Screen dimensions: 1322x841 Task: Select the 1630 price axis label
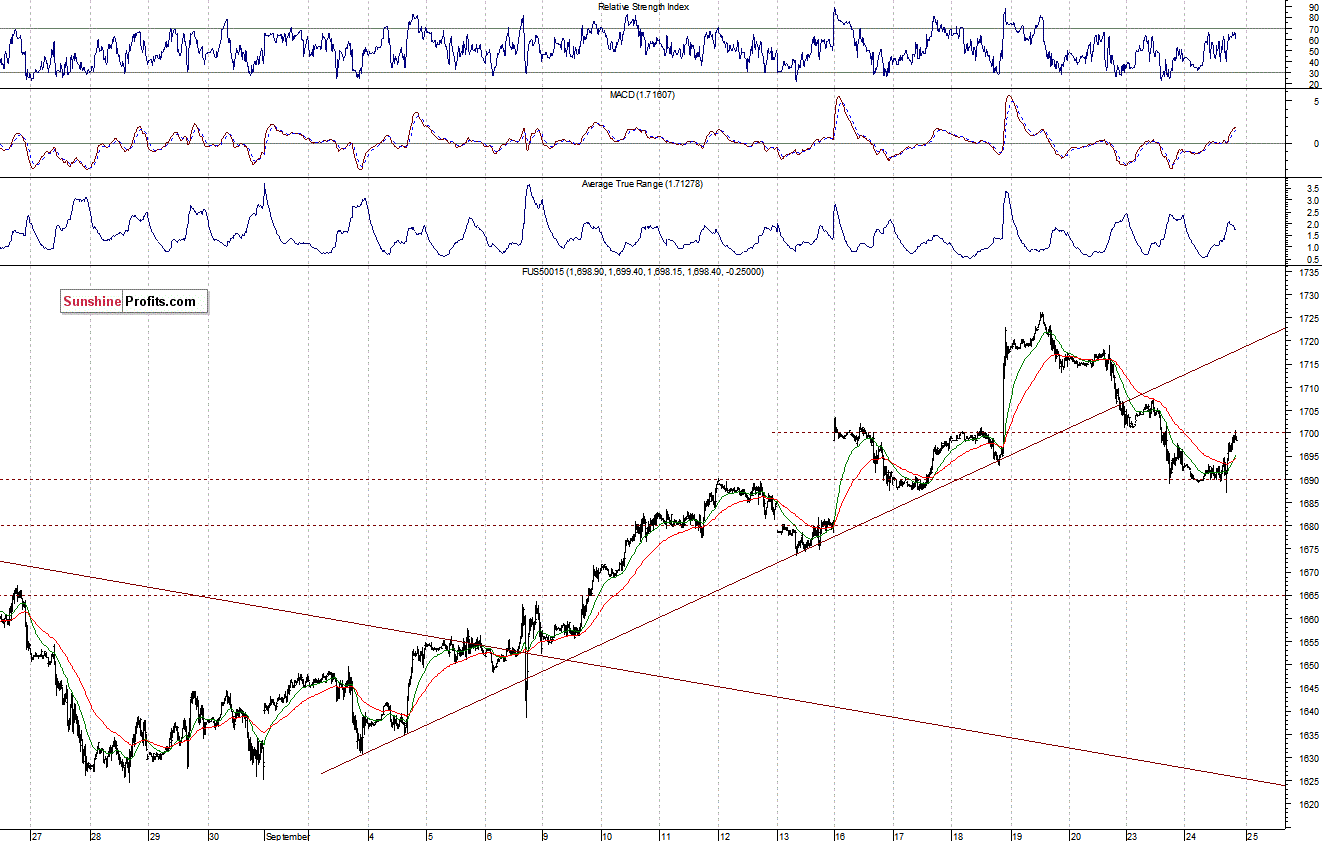pos(1307,758)
